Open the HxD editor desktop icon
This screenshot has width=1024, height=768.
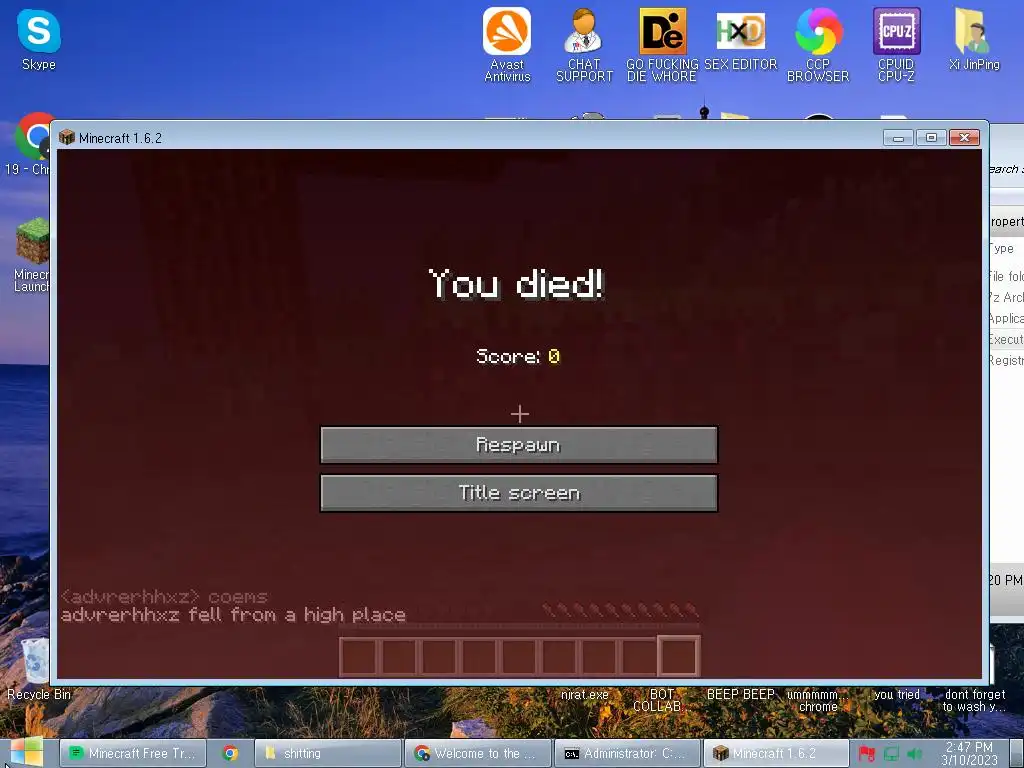tap(741, 39)
